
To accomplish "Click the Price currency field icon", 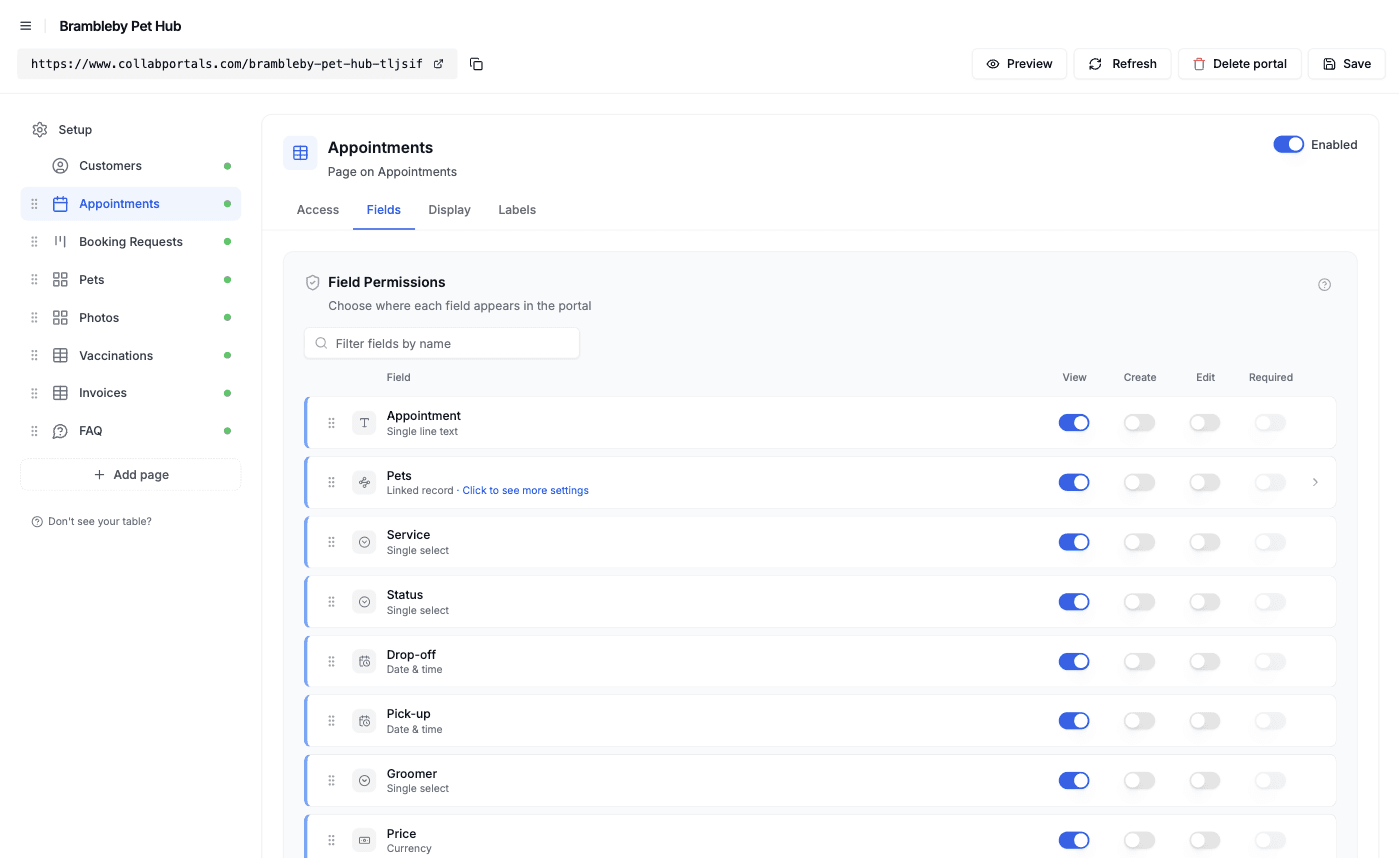I will pyautogui.click(x=364, y=840).
